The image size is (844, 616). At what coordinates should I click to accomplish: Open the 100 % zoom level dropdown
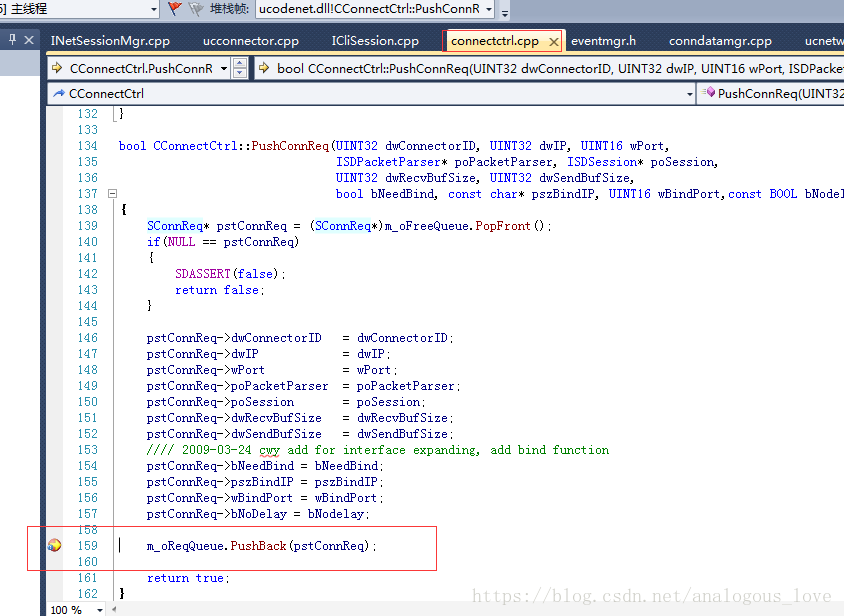pos(100,610)
